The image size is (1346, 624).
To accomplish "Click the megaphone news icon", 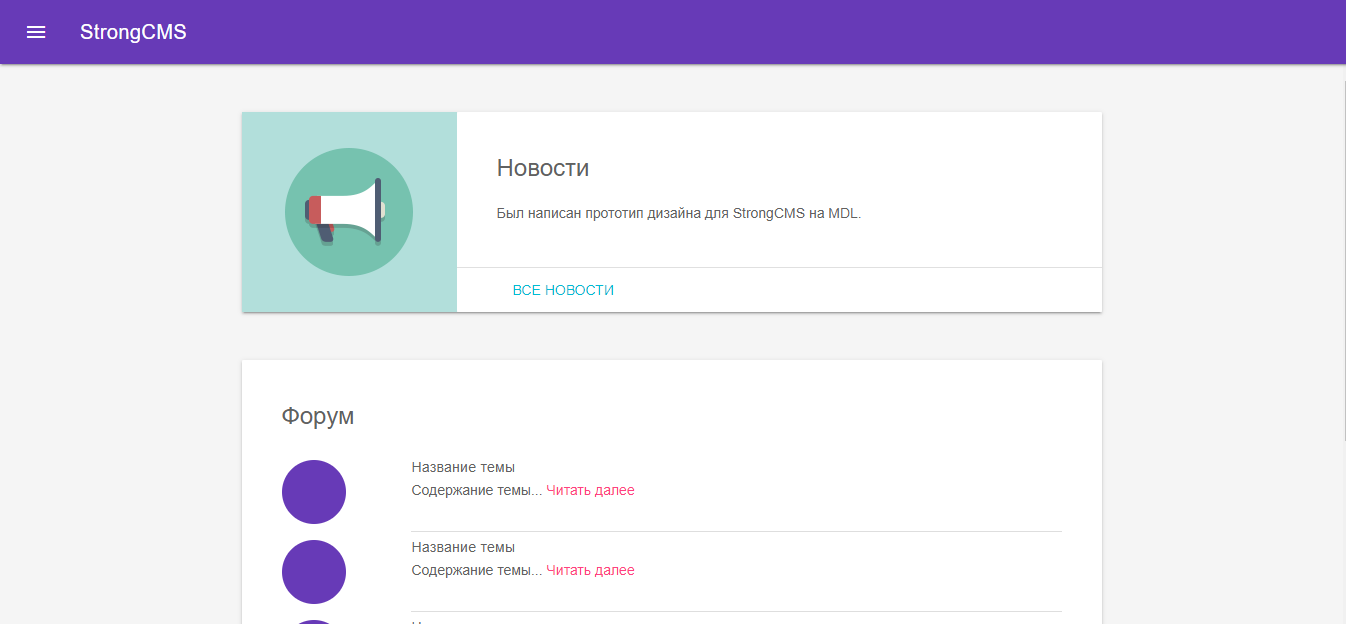I will (x=348, y=211).
